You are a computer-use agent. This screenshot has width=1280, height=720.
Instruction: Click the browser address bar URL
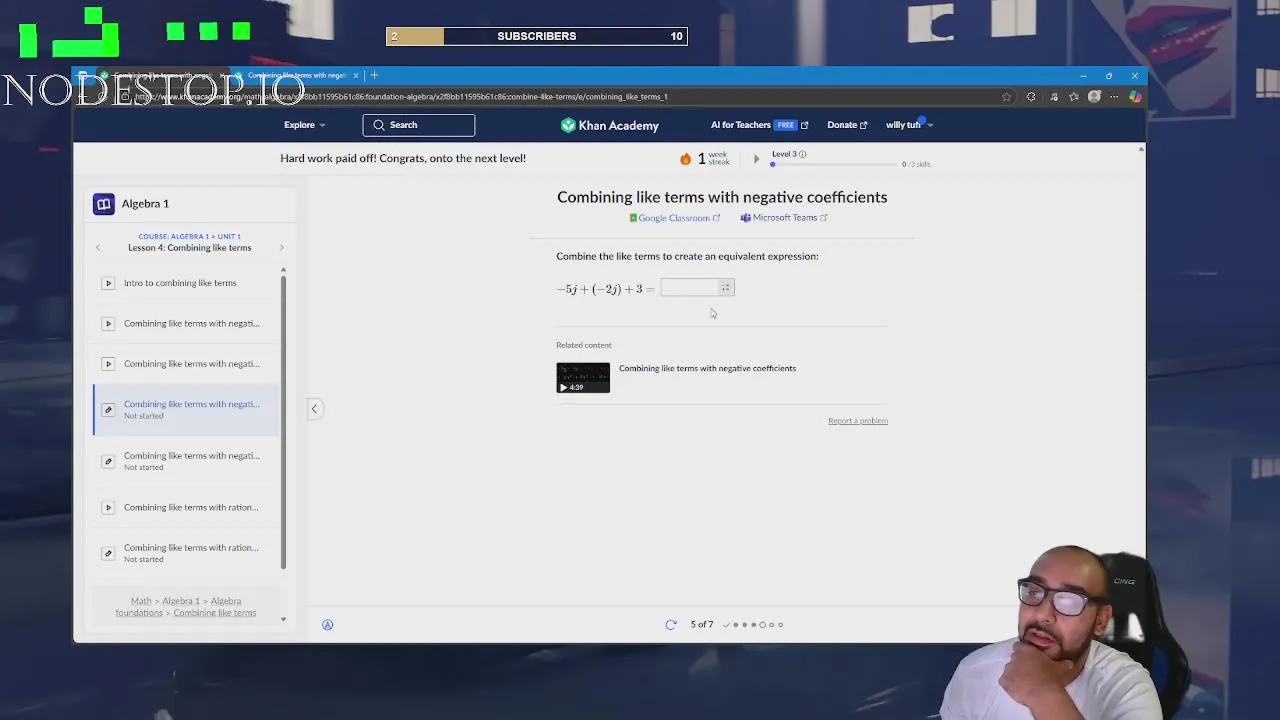[400, 97]
